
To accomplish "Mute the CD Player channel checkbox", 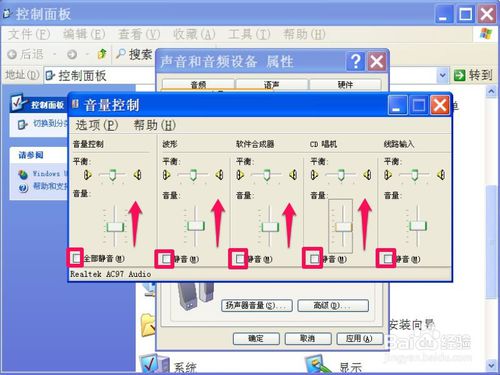I will 314,259.
